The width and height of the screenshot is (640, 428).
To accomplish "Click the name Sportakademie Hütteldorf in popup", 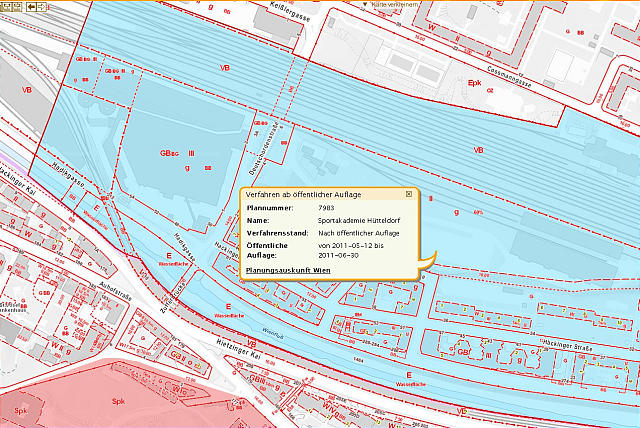I will 359,220.
